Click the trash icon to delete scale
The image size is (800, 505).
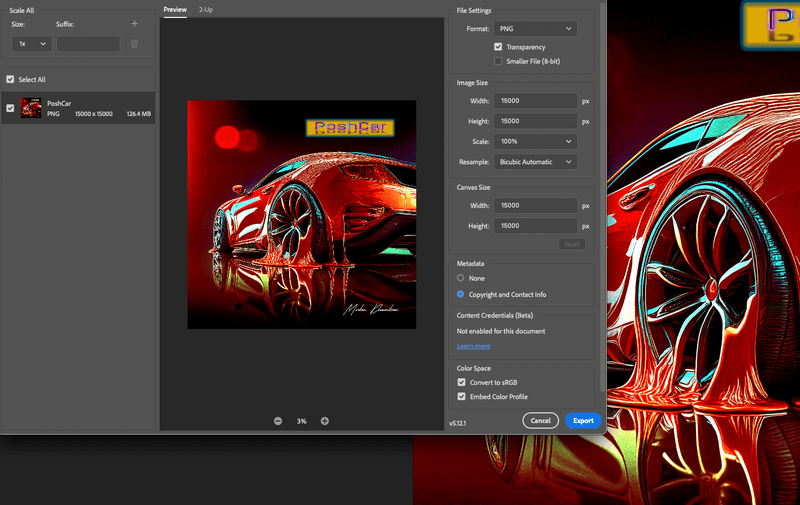(134, 44)
